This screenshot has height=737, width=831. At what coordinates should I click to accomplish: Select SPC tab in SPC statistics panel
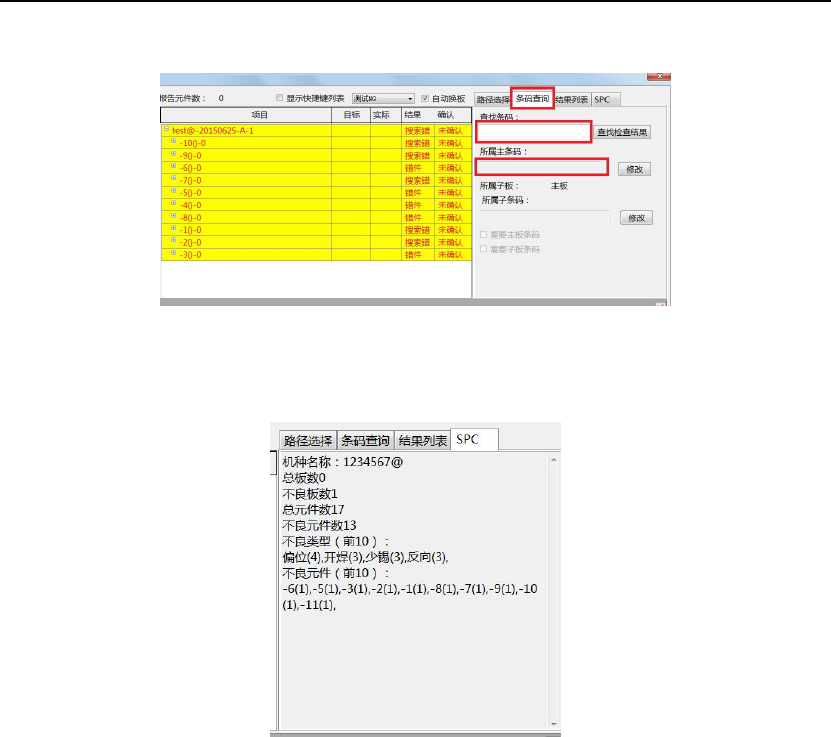click(x=474, y=439)
